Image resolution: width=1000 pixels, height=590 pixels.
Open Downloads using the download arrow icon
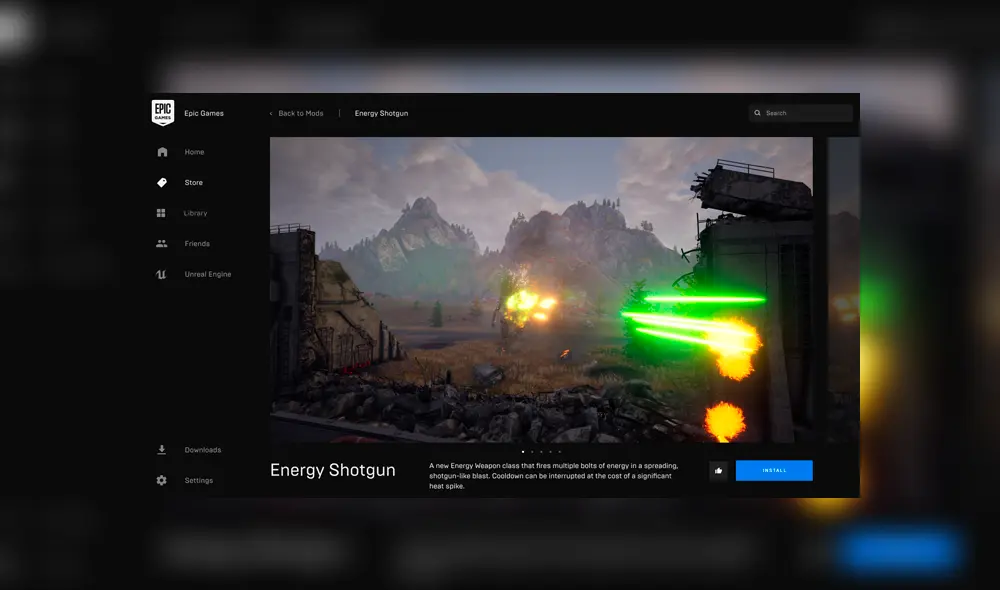tap(161, 449)
